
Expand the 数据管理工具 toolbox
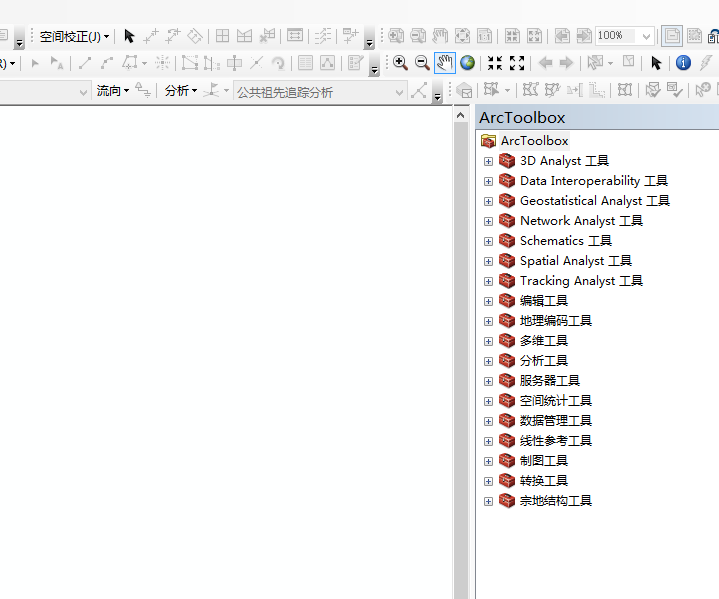[x=488, y=422]
